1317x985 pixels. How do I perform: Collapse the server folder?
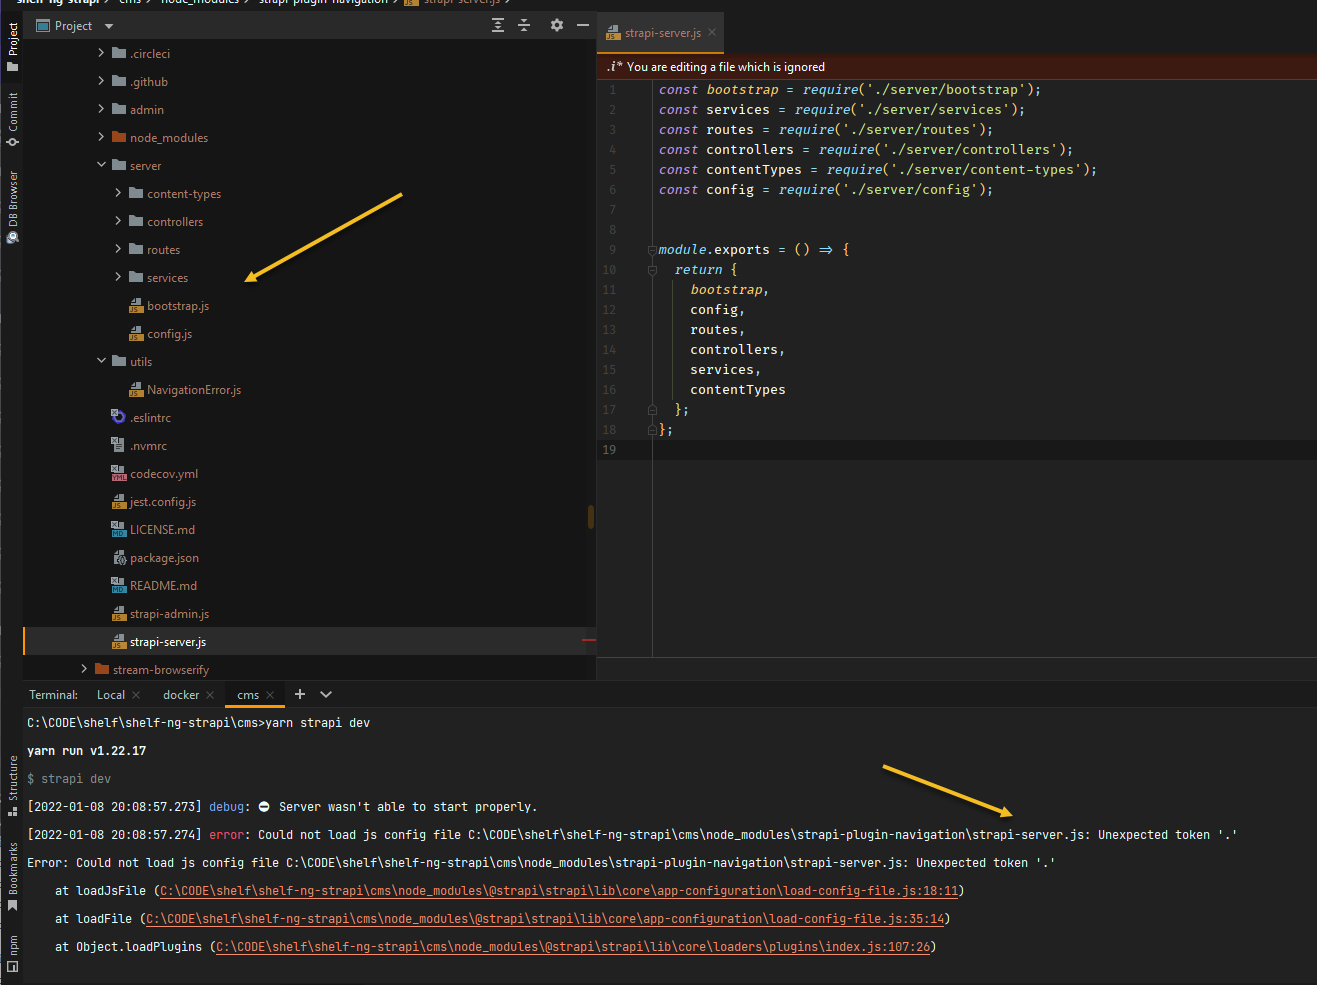(x=101, y=165)
